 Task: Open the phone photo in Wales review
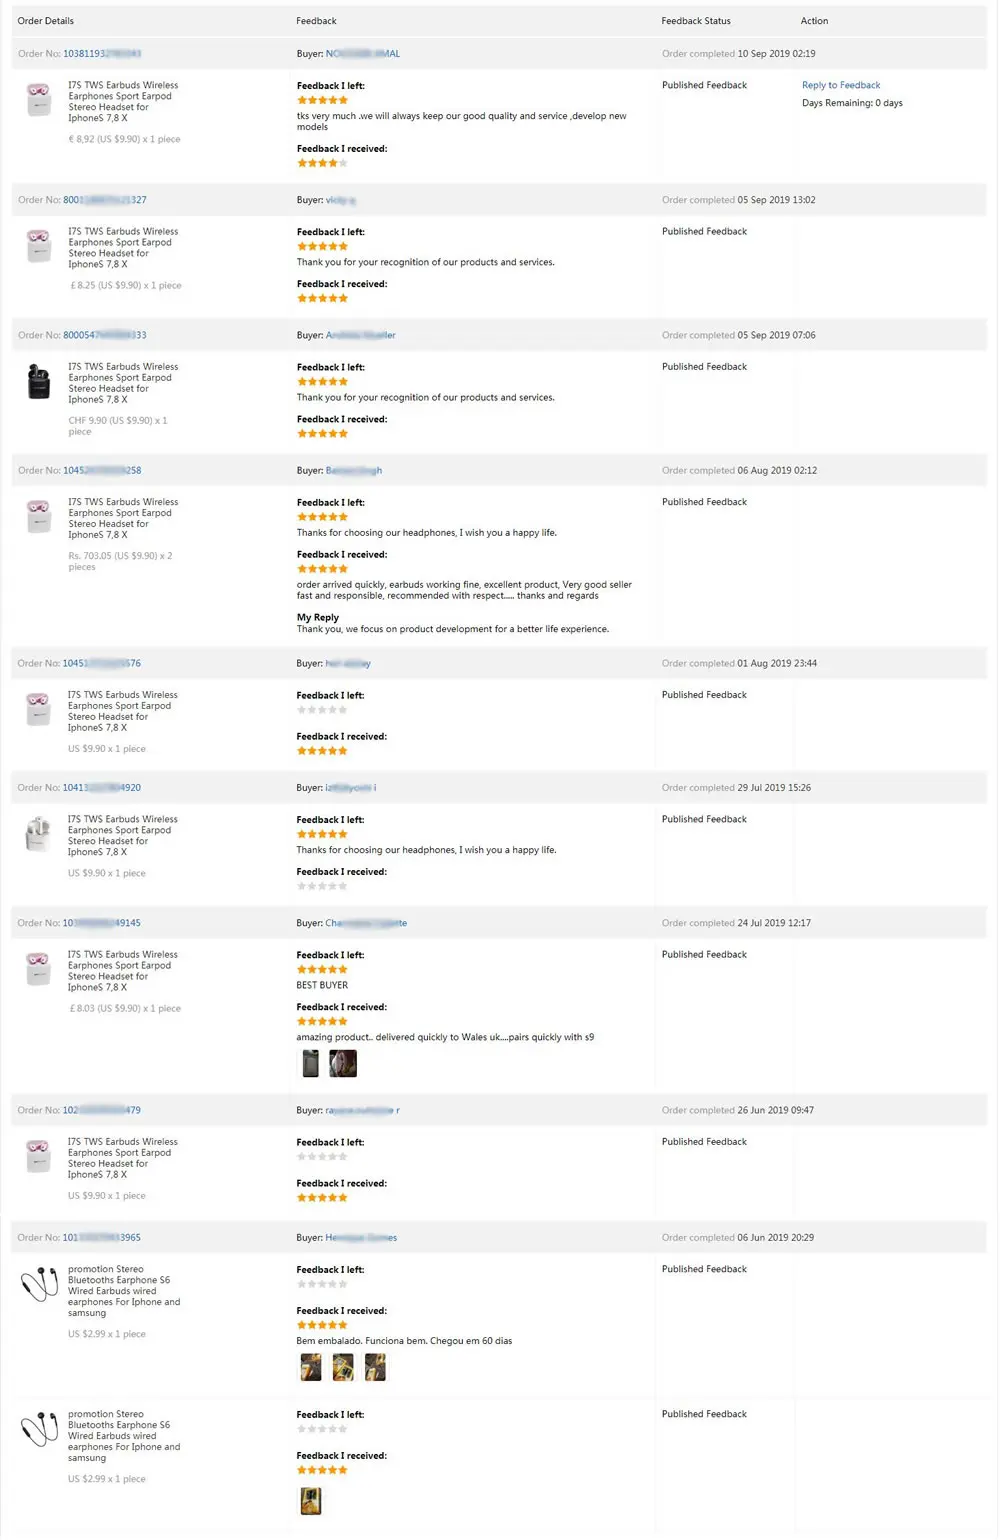coord(311,1064)
